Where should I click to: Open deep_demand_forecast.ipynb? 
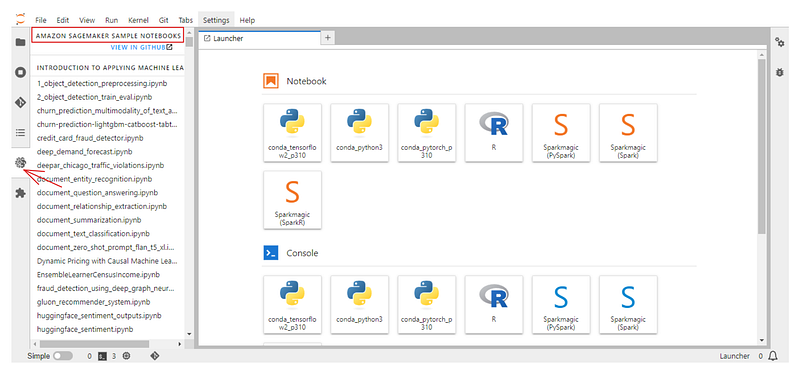(85, 152)
